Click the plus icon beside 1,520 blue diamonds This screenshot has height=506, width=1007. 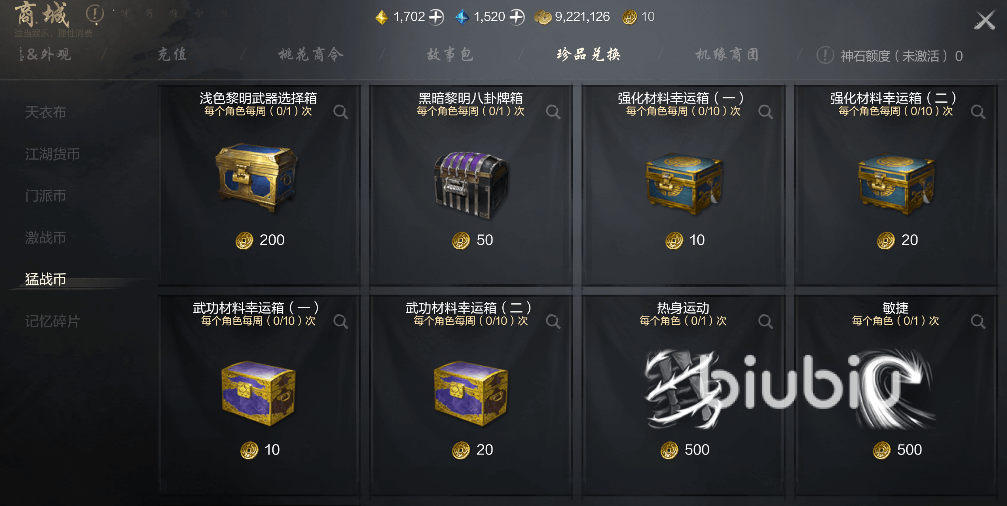[x=517, y=17]
